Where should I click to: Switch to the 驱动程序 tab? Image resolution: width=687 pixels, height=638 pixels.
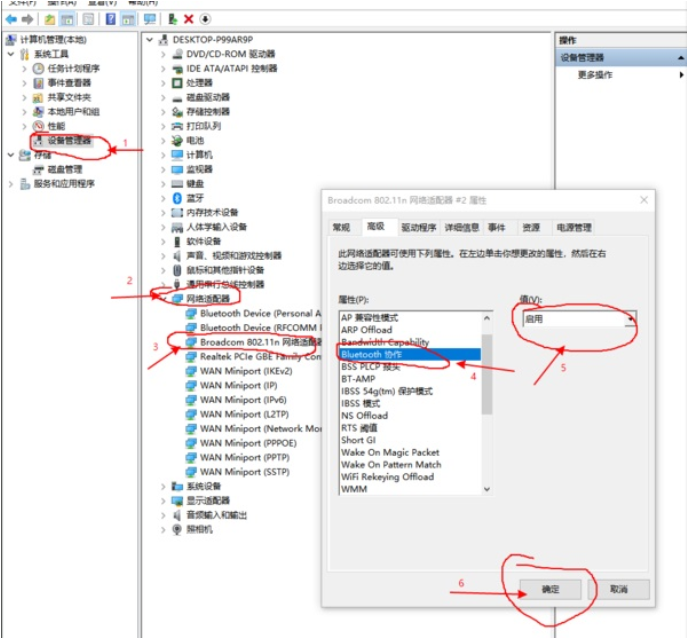point(418,227)
